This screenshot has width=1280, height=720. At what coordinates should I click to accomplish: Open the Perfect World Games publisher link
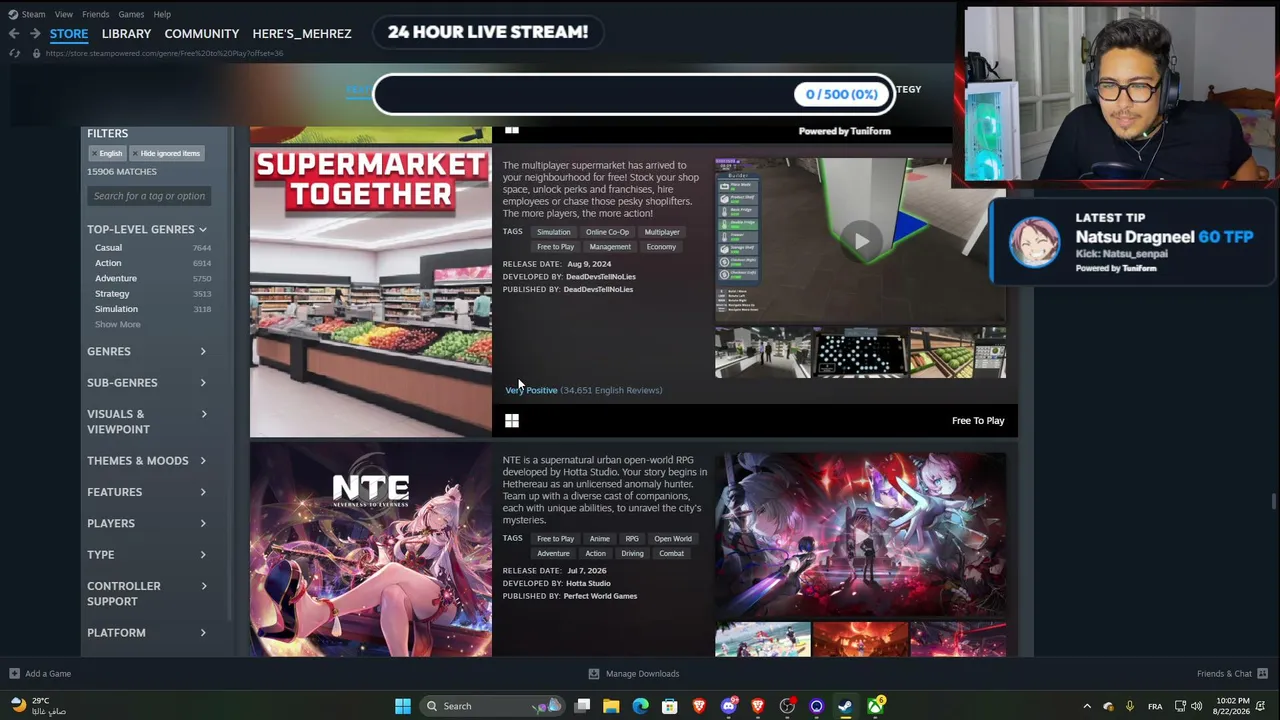(600, 597)
